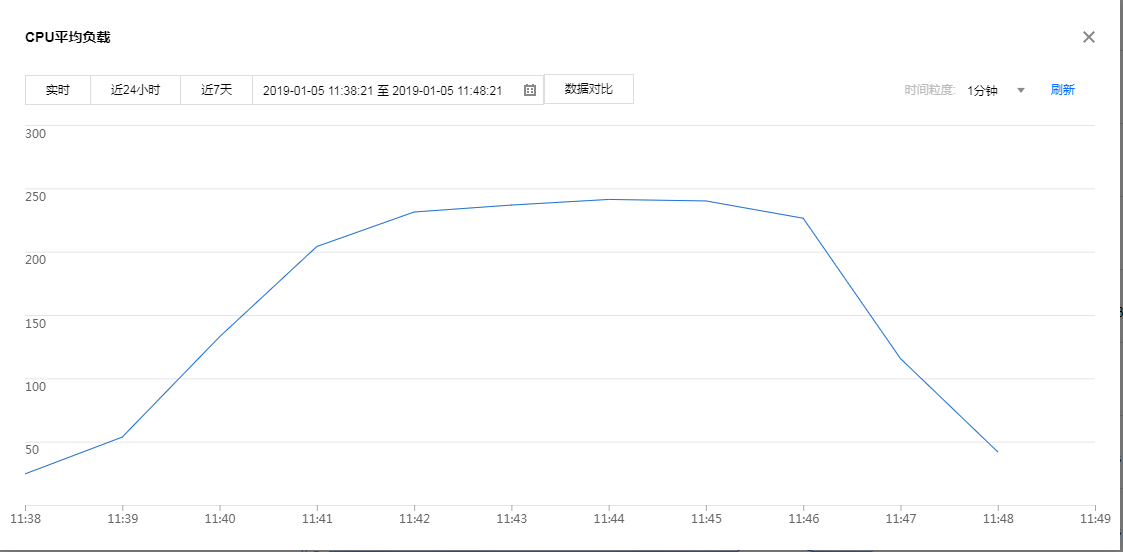Click the chart data point at 11:42
The height and width of the screenshot is (552, 1123).
(414, 212)
